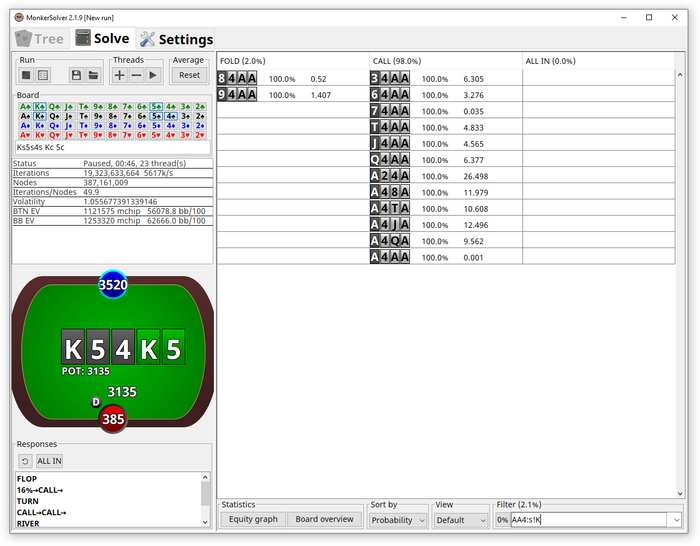Click the CALL (98.0%) column header
The image size is (700, 546).
446,61
